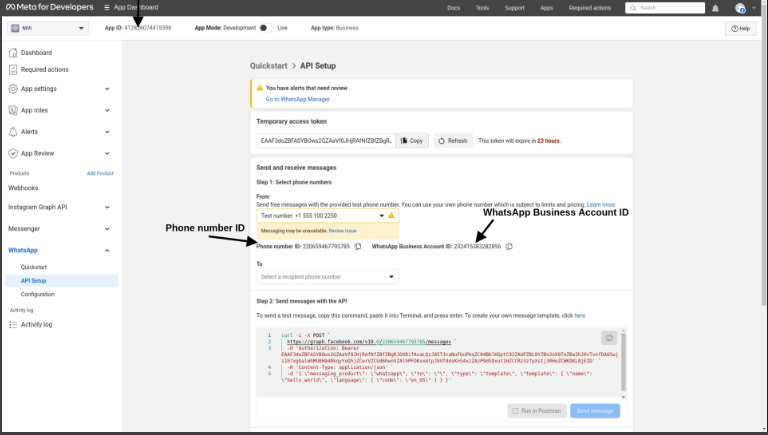Click the App settings gear icon
Screen dimensions: 768x435
(x=13, y=89)
